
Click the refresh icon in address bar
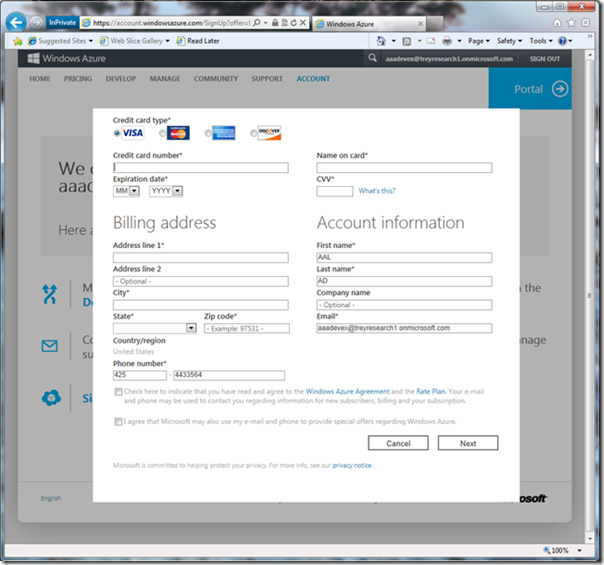click(x=294, y=23)
